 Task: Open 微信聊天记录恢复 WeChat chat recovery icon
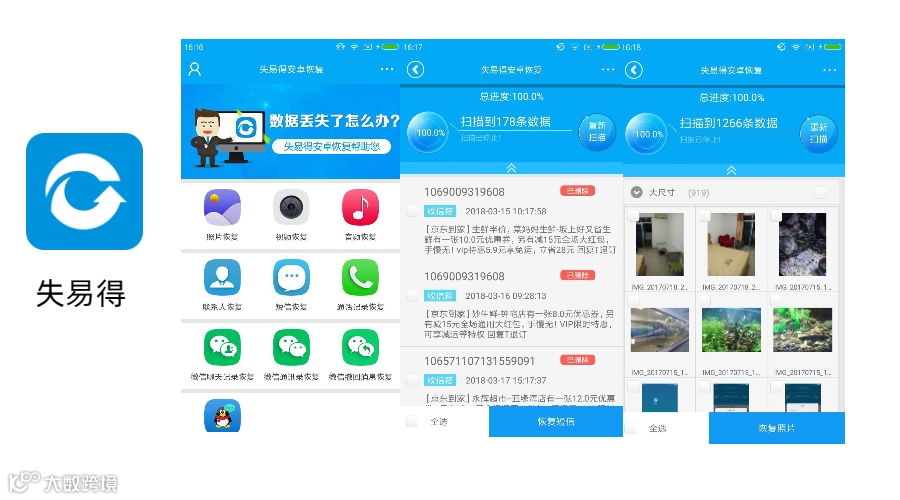coord(222,347)
